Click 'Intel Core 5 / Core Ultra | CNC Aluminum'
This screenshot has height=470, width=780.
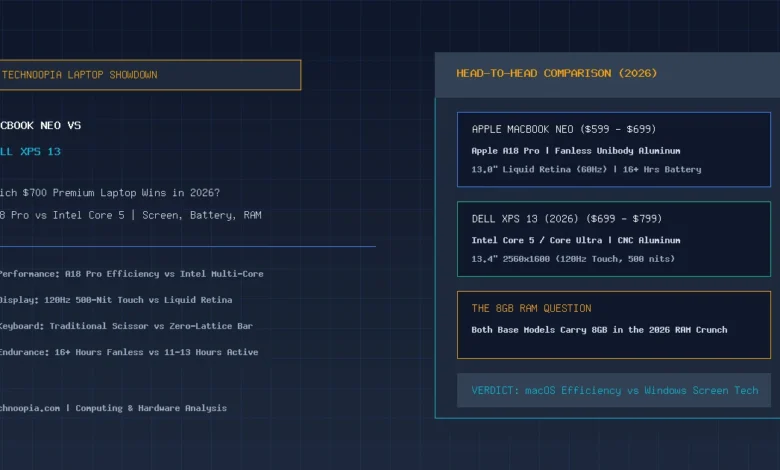pyautogui.click(x=576, y=240)
